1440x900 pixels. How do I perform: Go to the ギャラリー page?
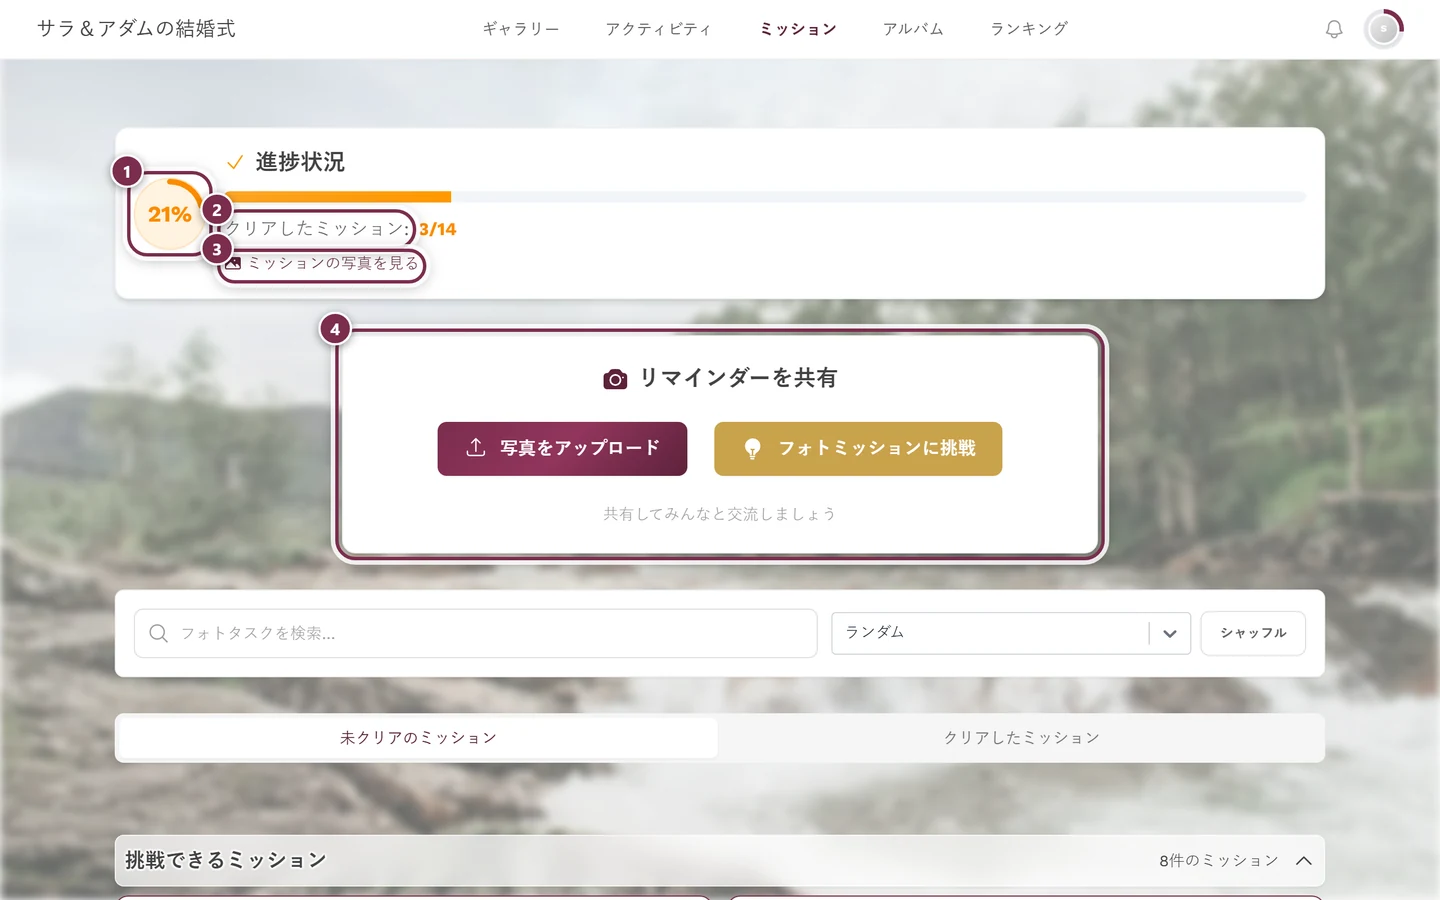[521, 29]
